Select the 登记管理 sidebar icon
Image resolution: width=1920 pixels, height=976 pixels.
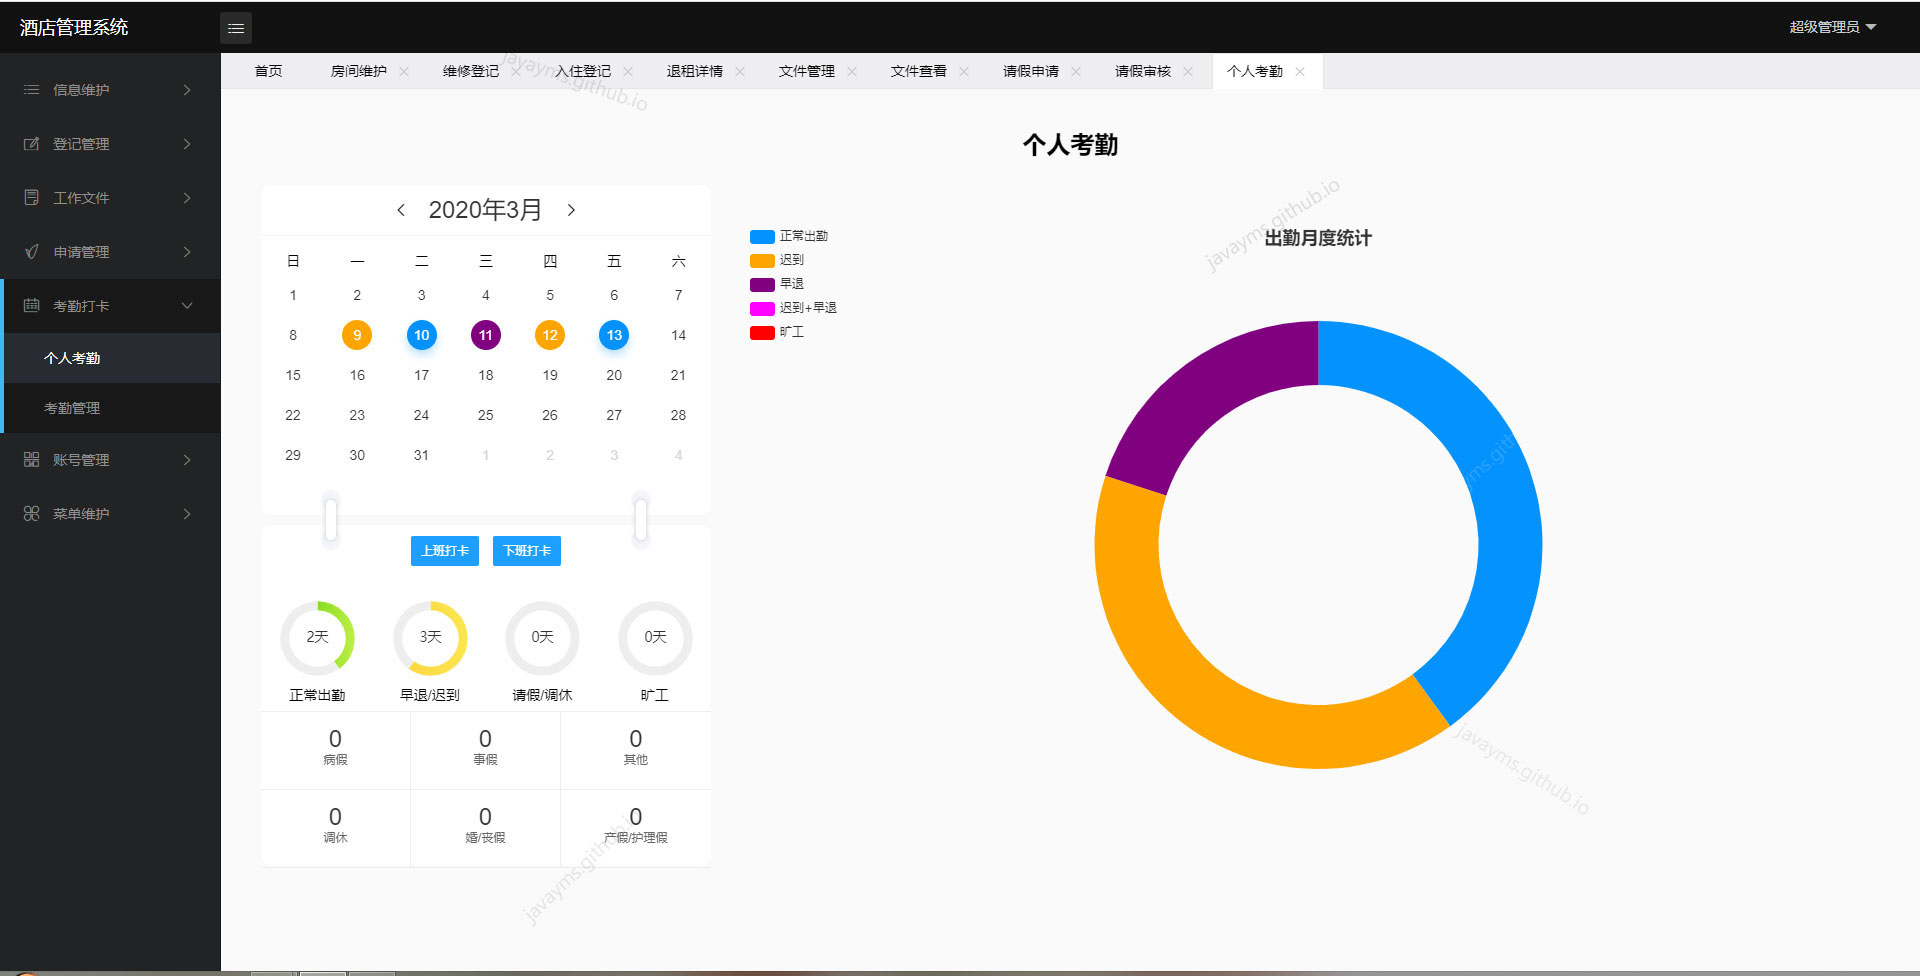tap(30, 143)
